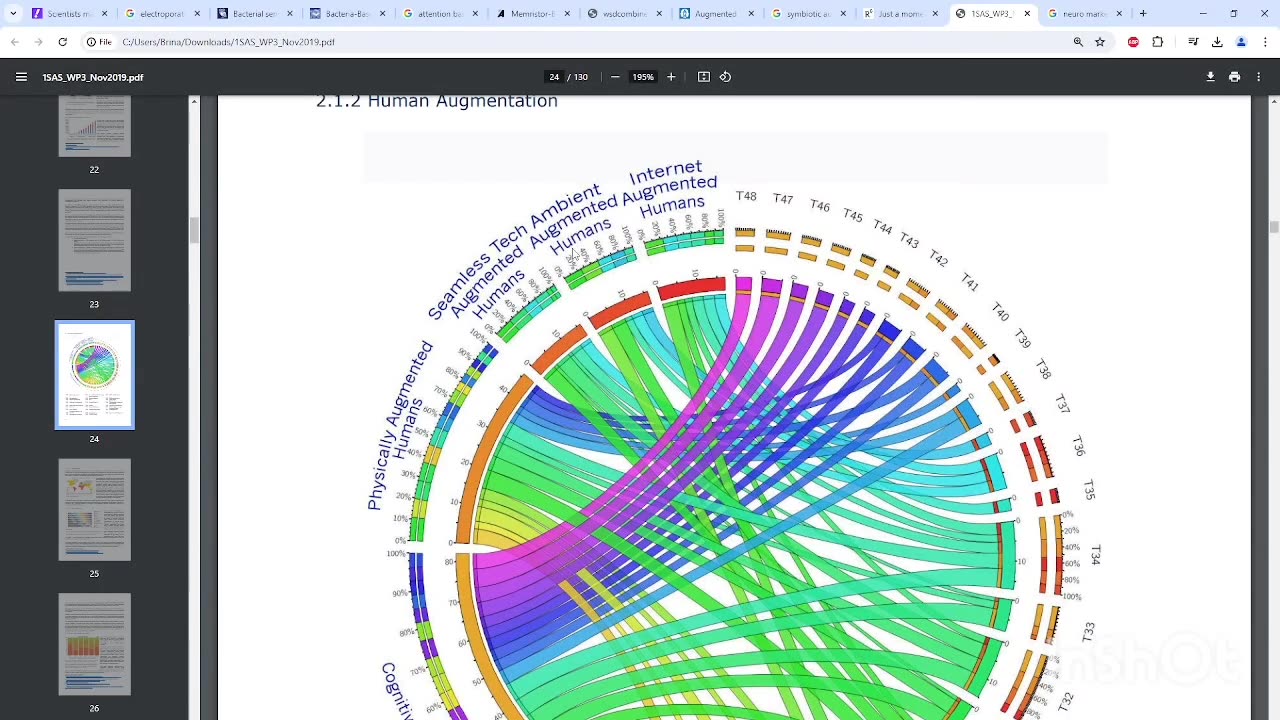1280x720 pixels.
Task: Expand the tab search dropdown
Action: tap(13, 14)
